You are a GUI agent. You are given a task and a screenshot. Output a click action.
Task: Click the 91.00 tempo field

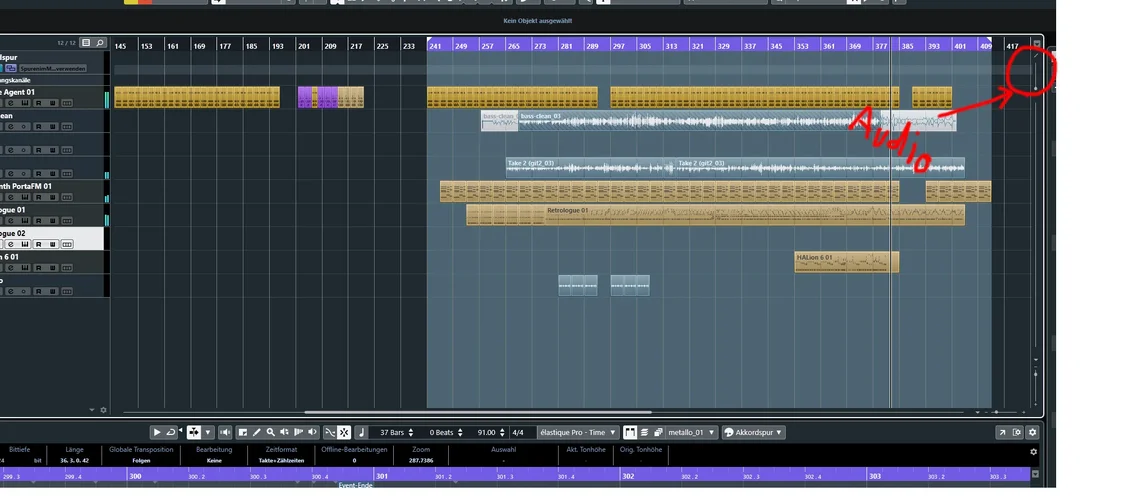485,432
